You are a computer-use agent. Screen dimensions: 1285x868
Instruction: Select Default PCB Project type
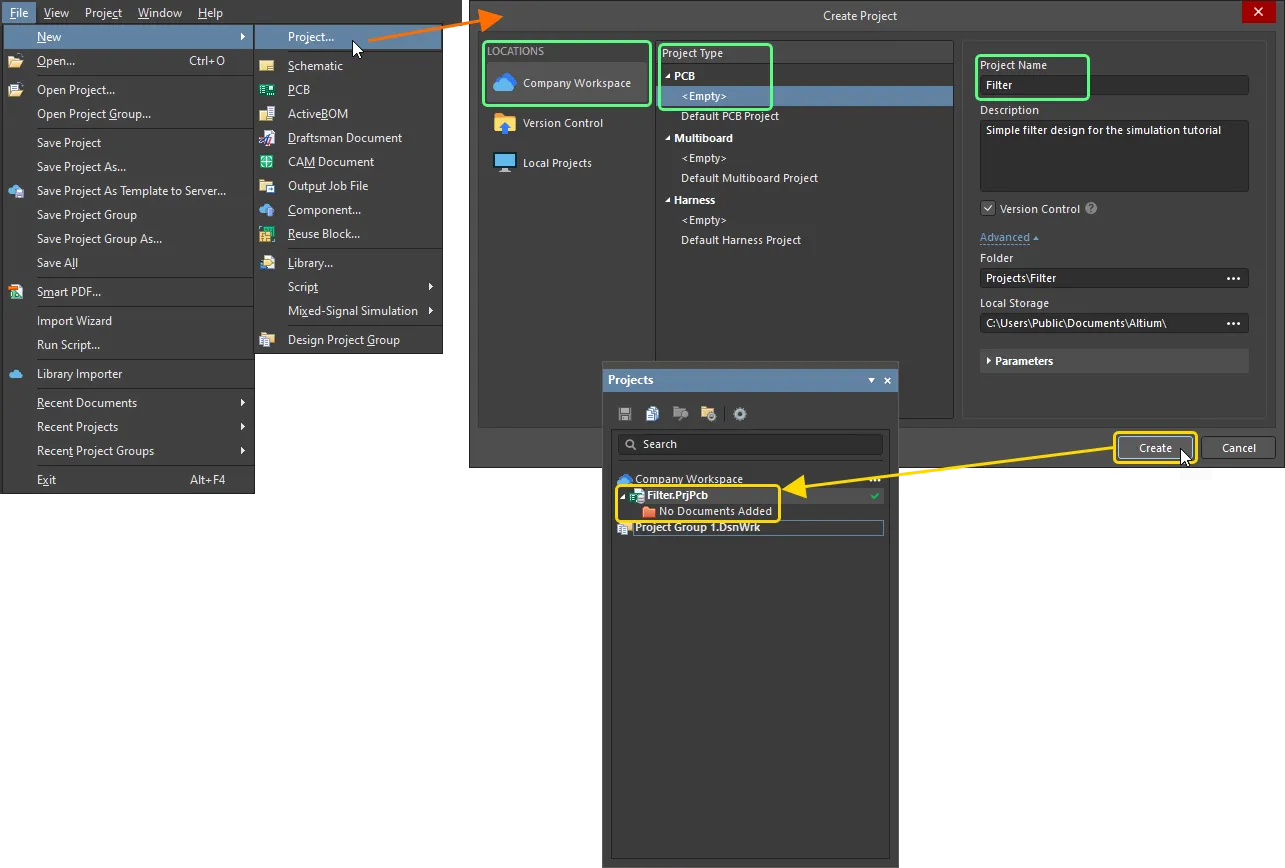(730, 116)
